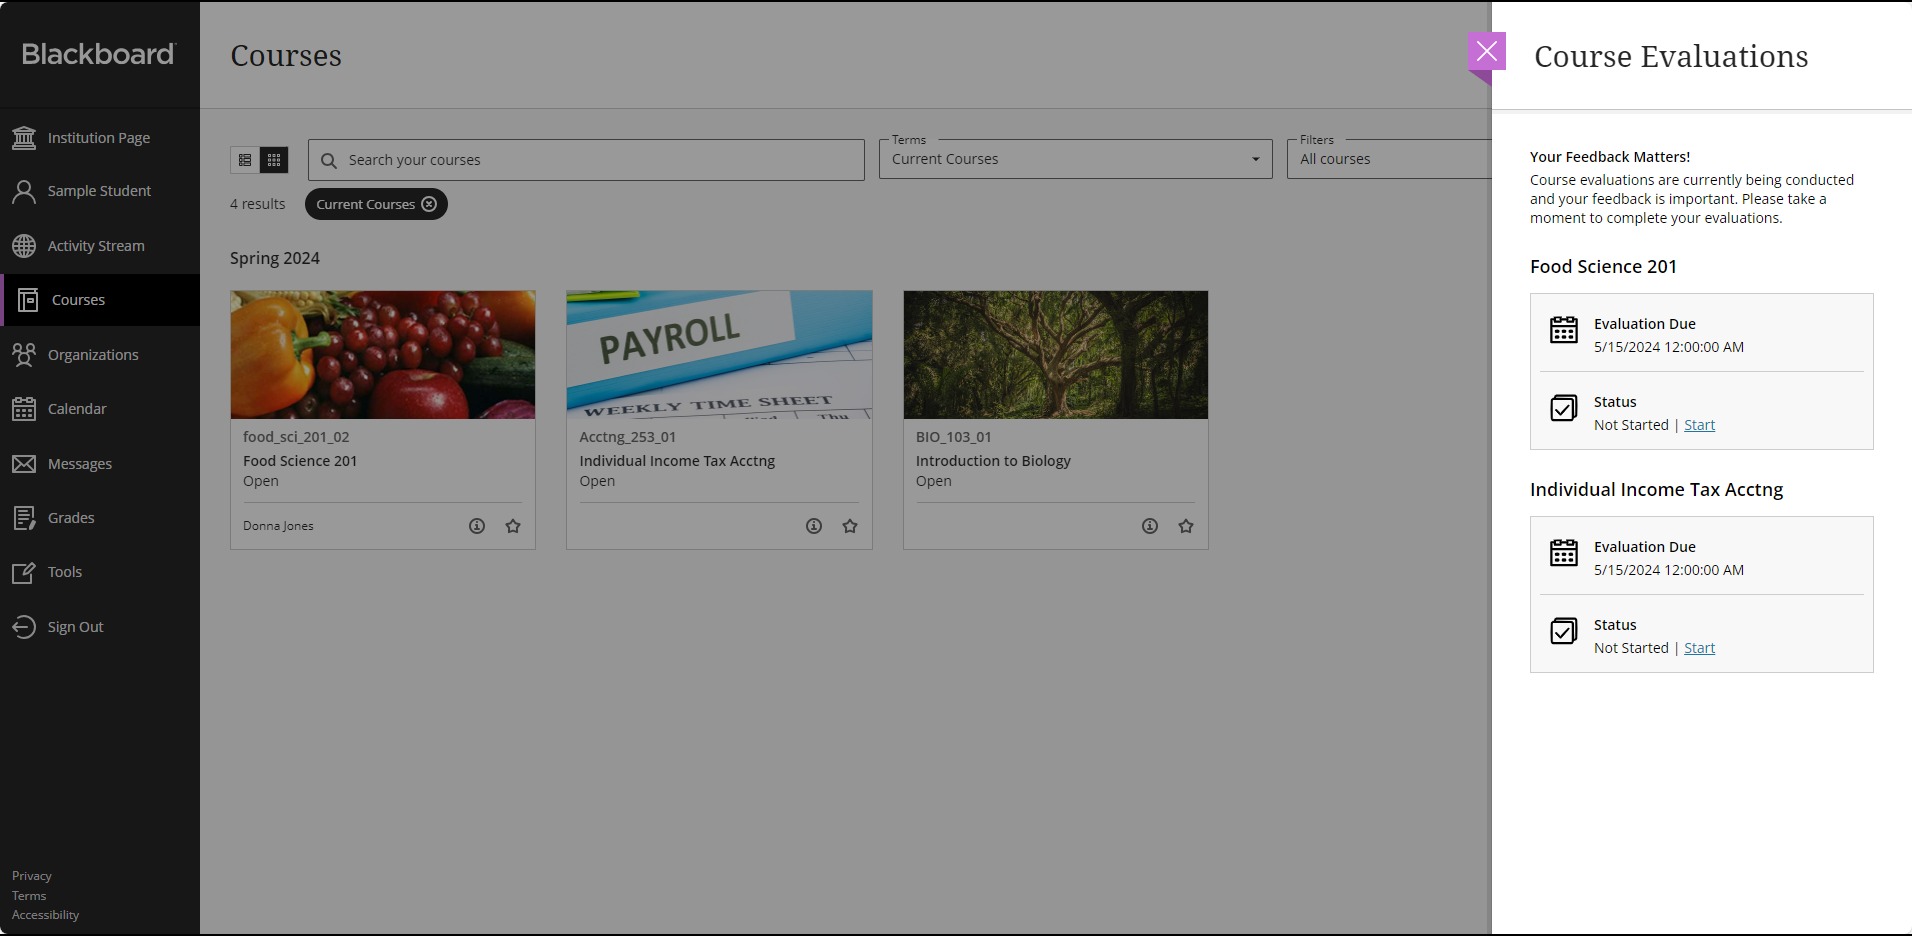The image size is (1912, 936).
Task: Open the Food Science 201 course thumbnail
Action: pos(383,355)
